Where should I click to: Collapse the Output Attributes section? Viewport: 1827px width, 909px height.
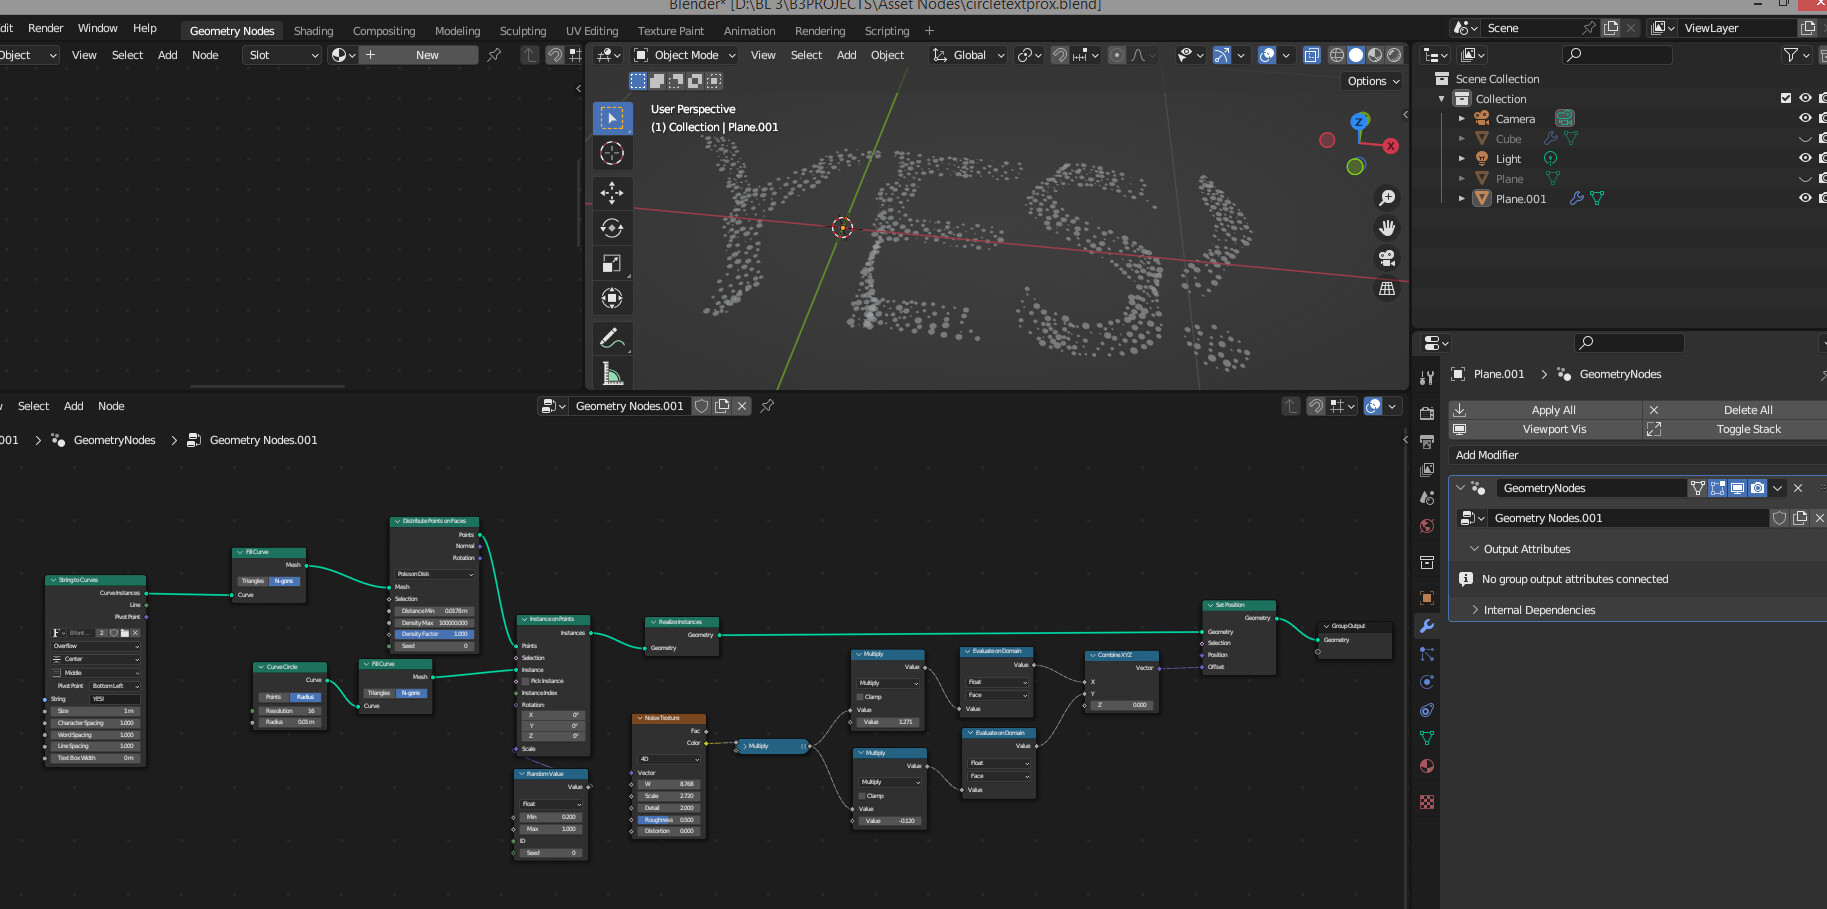pos(1474,549)
